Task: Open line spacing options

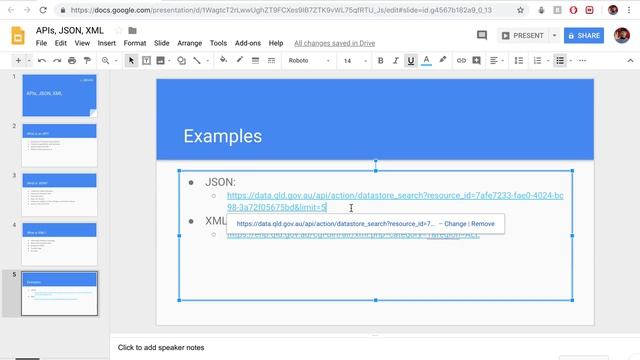Action: (519, 61)
